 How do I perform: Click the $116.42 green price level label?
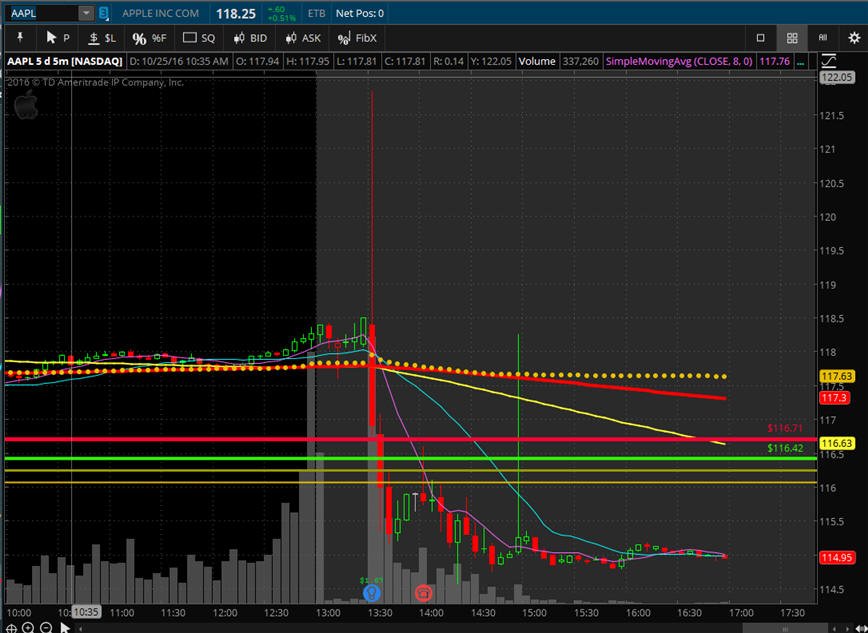[x=785, y=448]
